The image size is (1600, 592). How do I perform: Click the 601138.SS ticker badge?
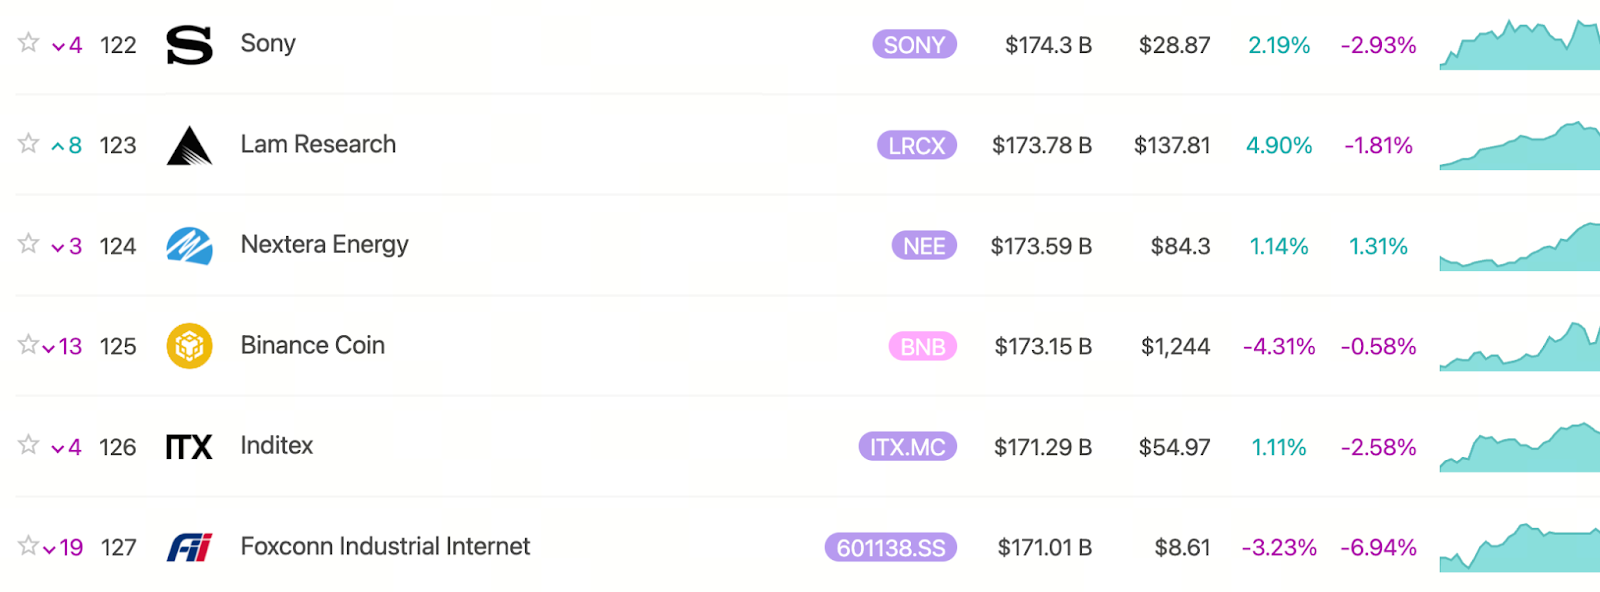click(890, 548)
